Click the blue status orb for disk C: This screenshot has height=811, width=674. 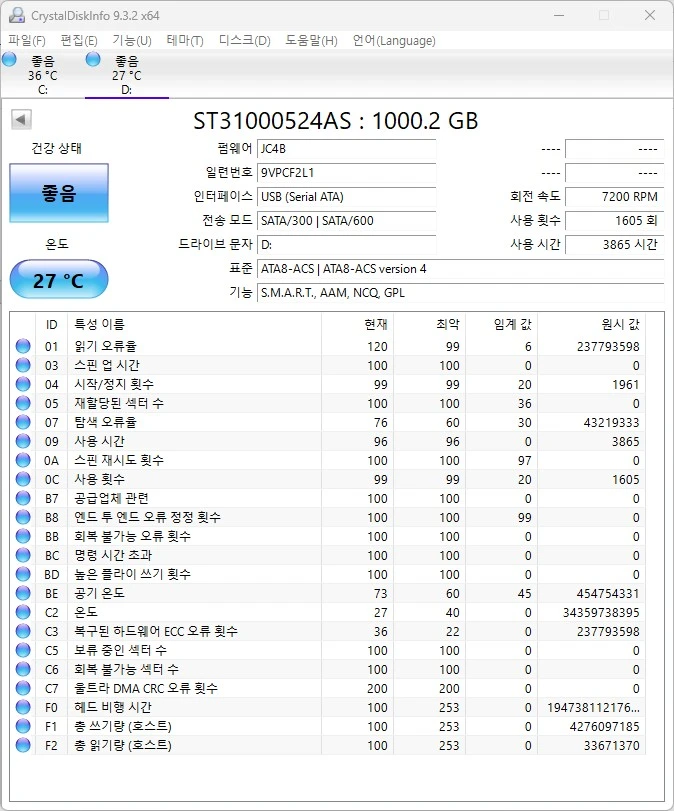9,59
